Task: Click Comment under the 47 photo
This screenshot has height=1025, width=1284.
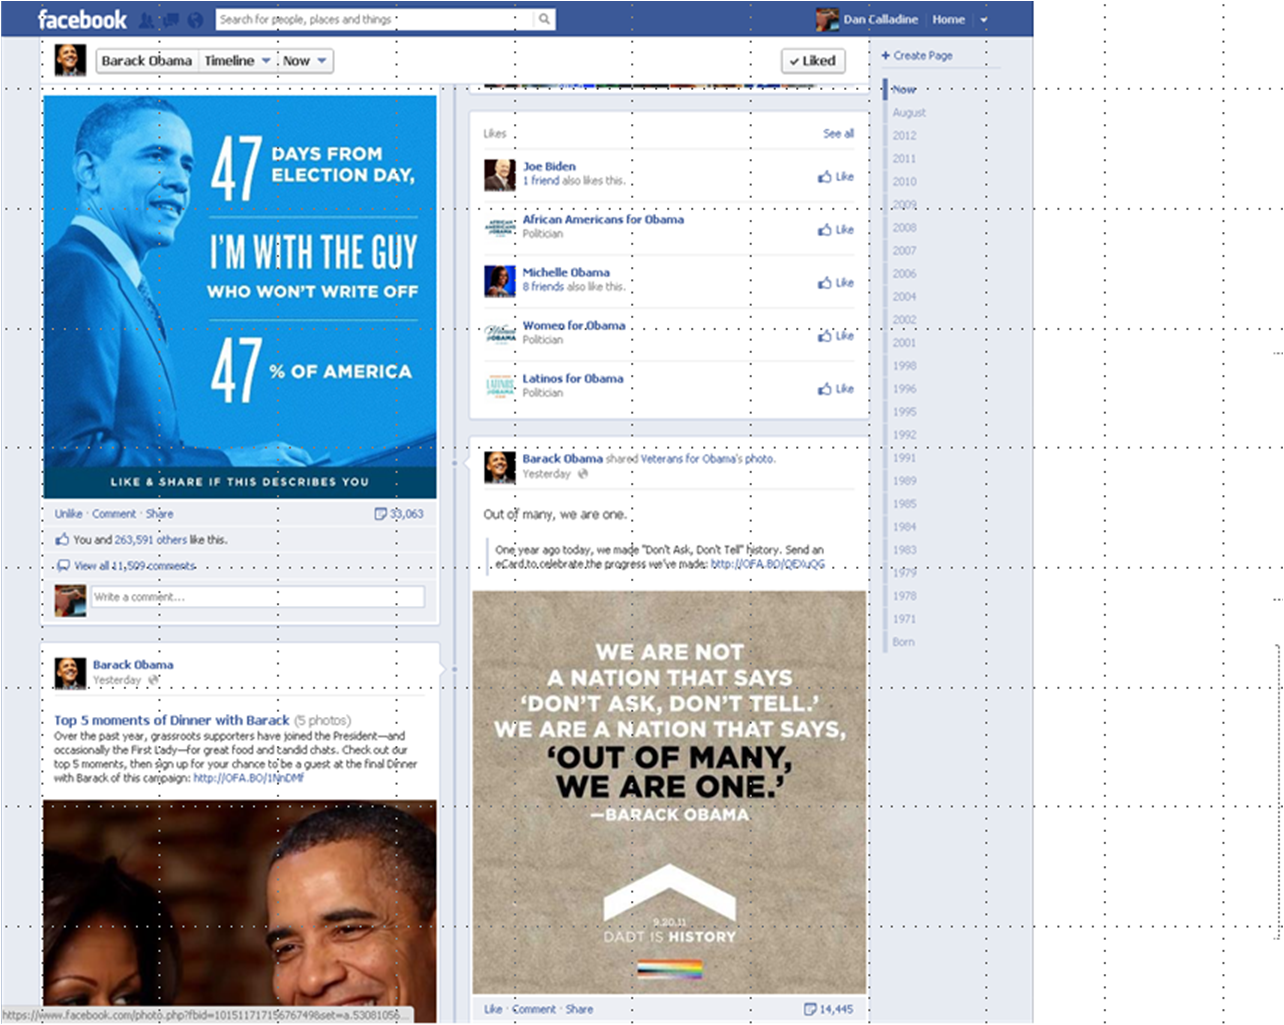Action: tap(114, 514)
